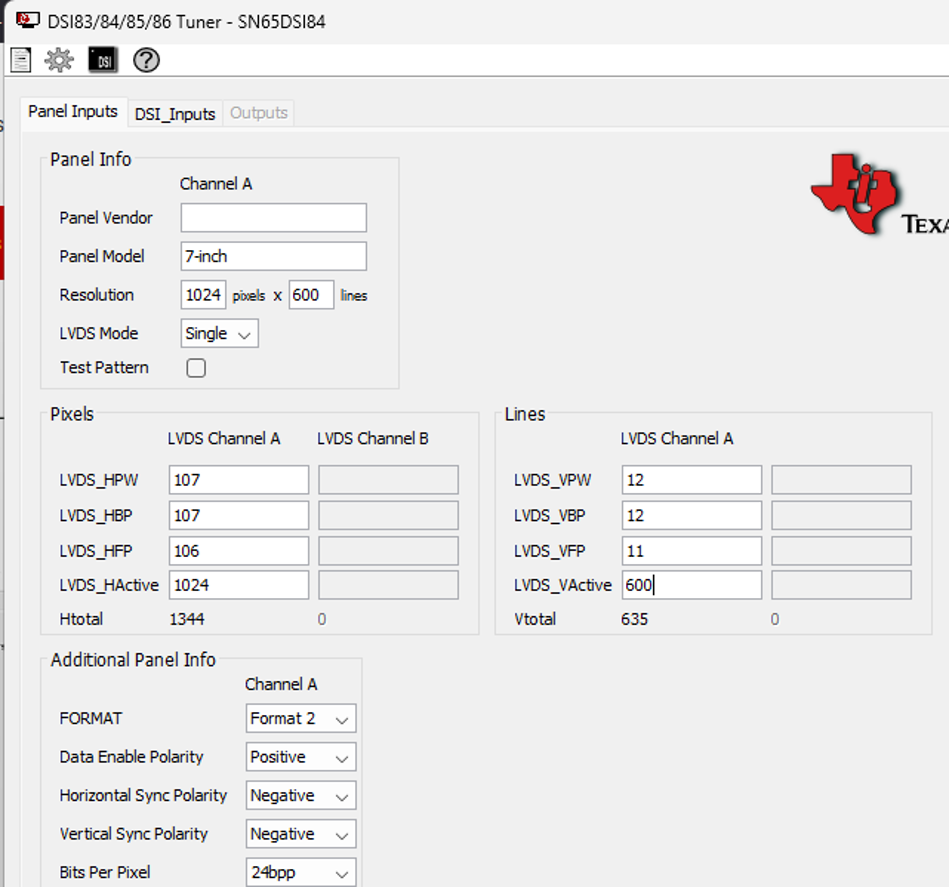Image resolution: width=949 pixels, height=887 pixels.
Task: Select the Outputs tab
Action: [x=258, y=113]
